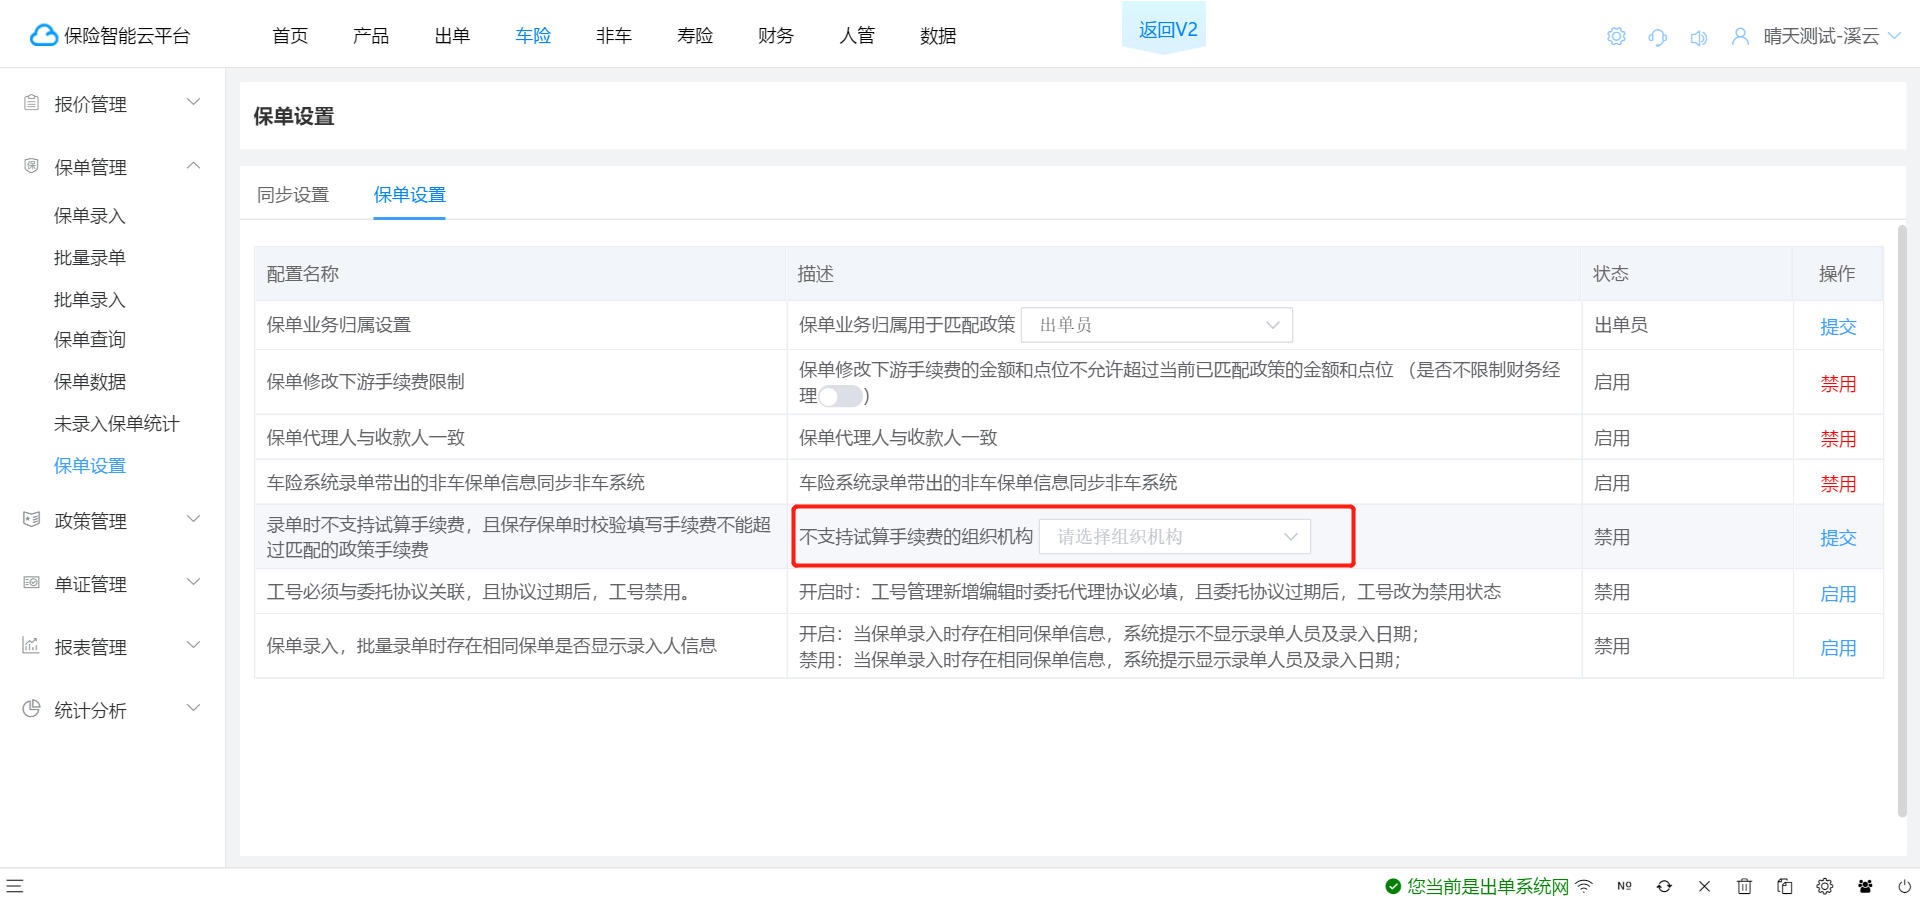This screenshot has width=1920, height=902.
Task: Open the 财务 navigation item
Action: [776, 36]
